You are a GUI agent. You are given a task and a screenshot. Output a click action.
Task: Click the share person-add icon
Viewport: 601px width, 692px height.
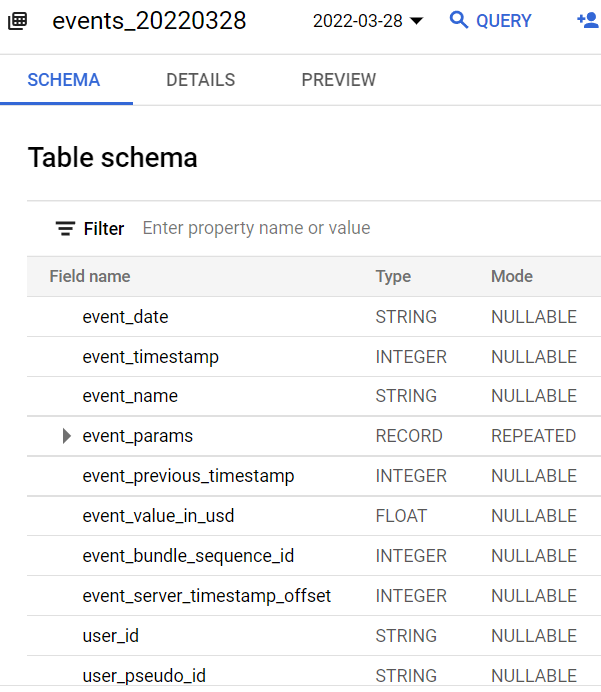point(588,21)
